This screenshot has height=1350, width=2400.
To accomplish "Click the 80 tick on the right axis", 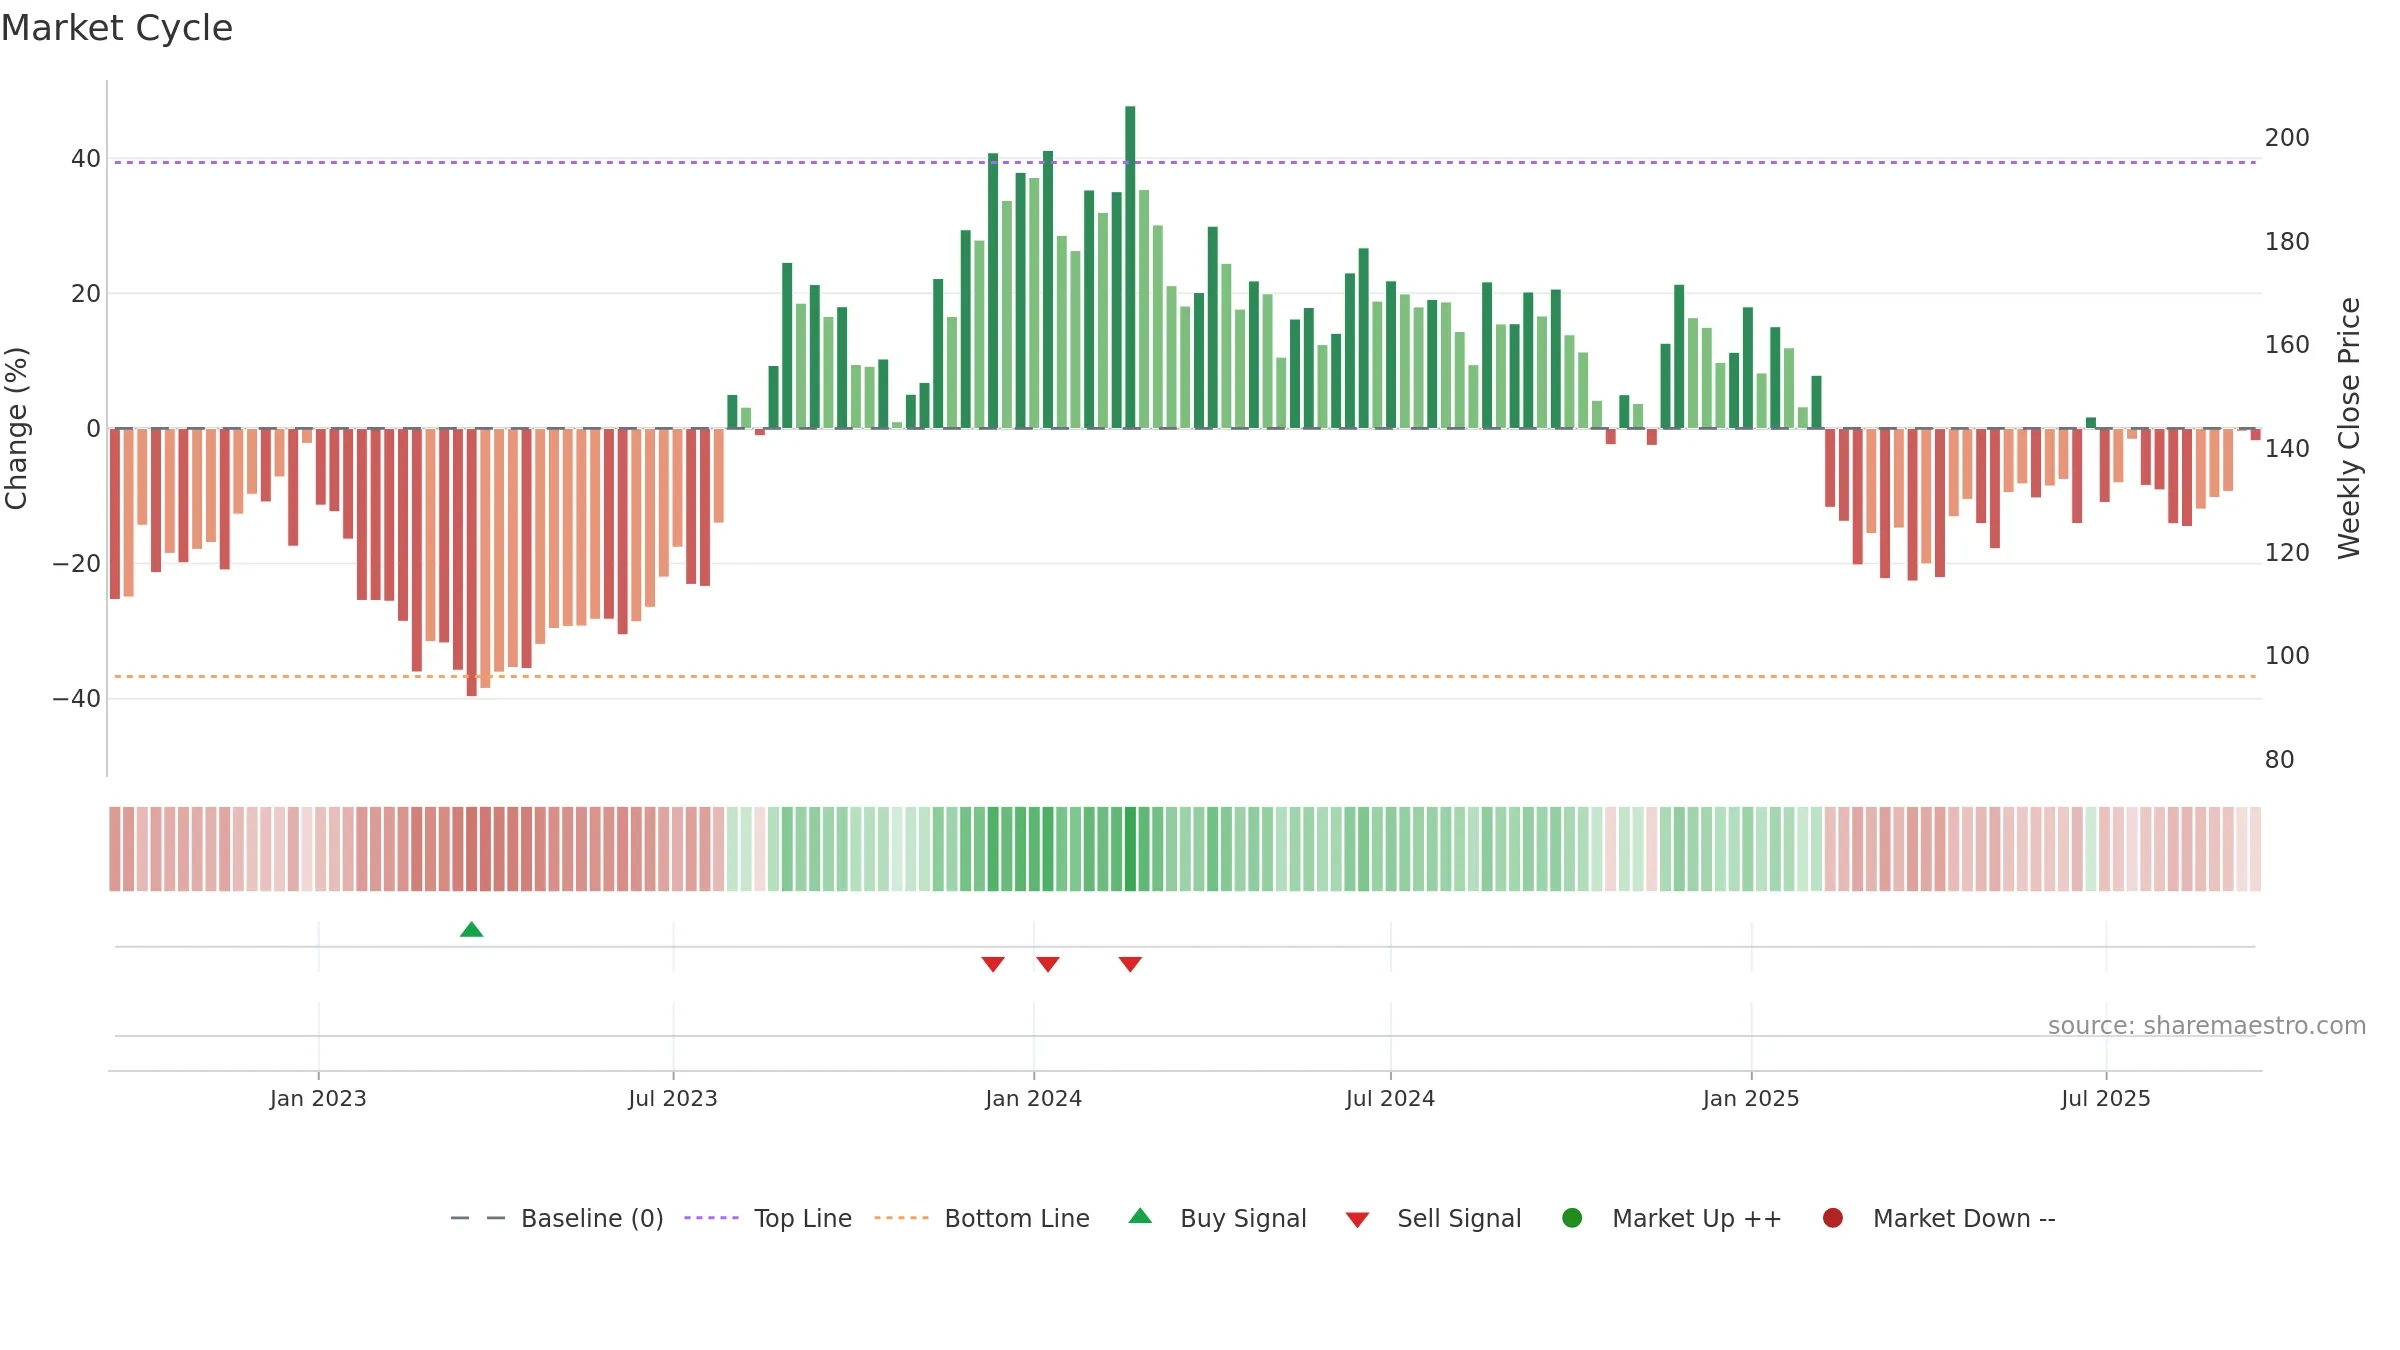I will click(2280, 760).
